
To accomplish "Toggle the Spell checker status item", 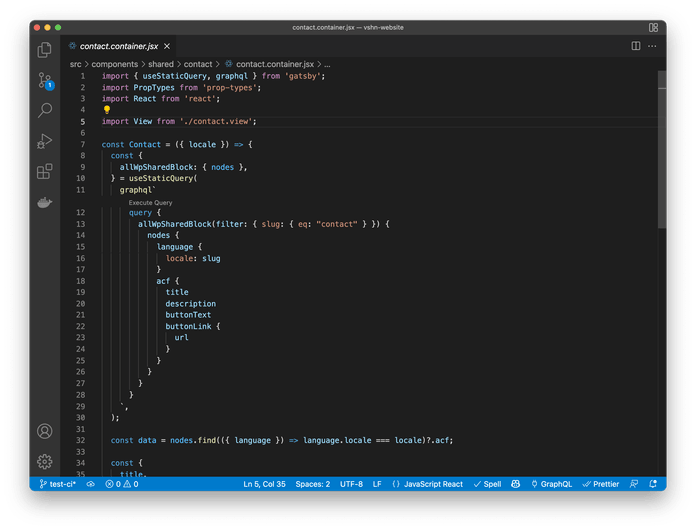I will click(487, 484).
